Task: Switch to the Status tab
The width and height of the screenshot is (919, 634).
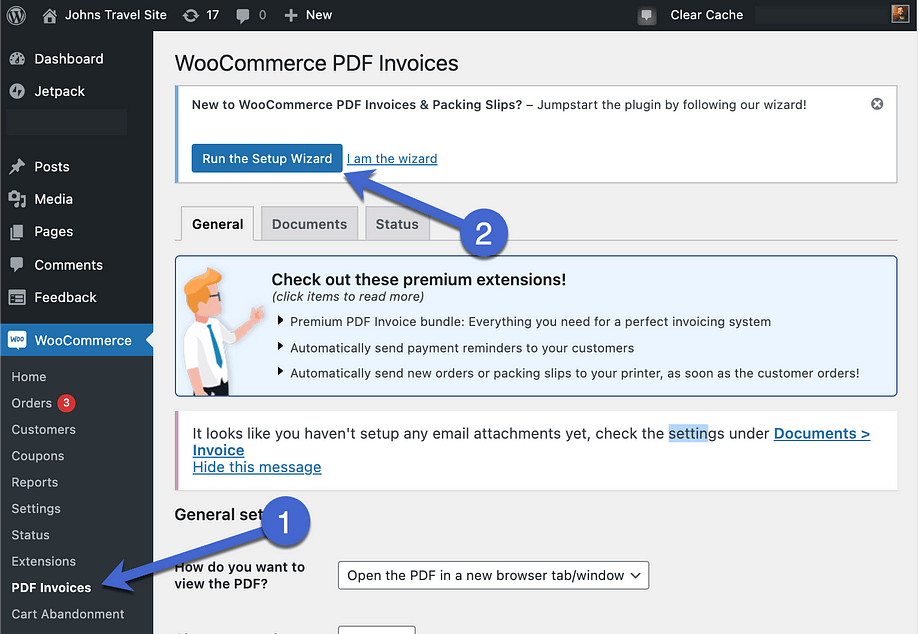Action: tap(397, 224)
